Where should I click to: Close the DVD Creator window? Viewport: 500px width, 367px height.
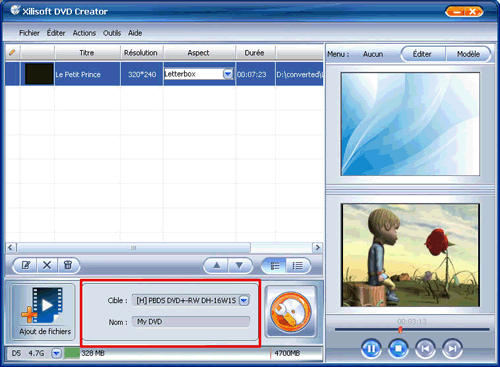473,12
